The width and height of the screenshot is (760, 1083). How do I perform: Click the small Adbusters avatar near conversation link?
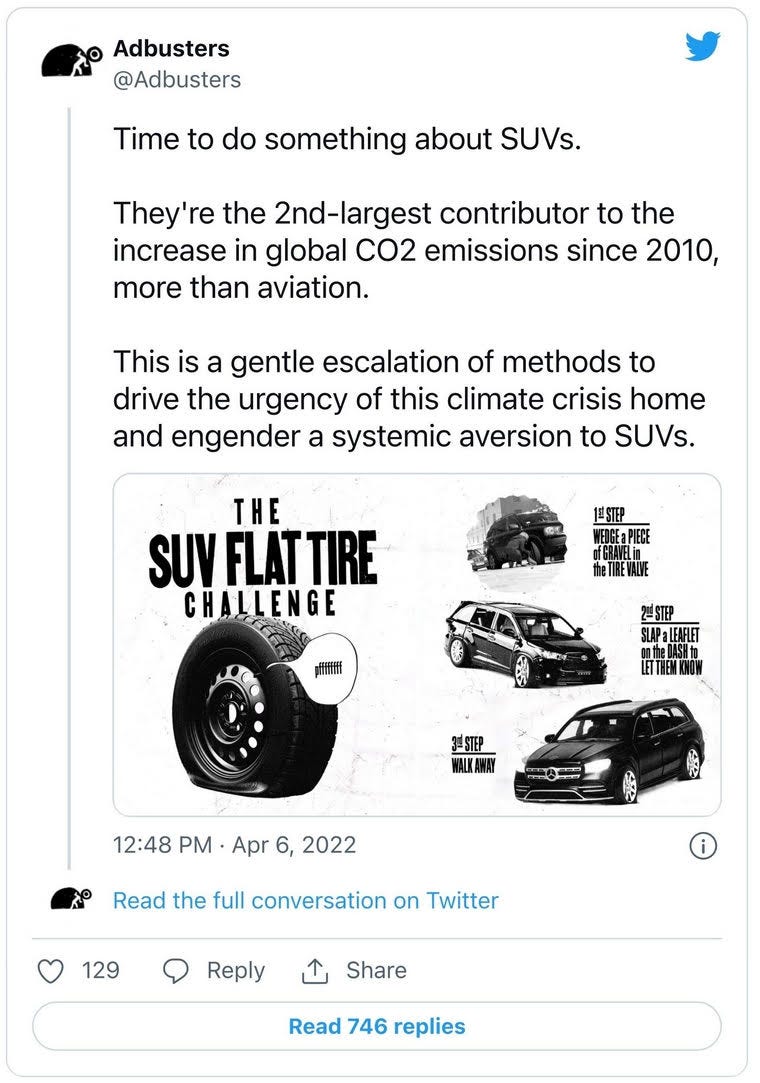coord(70,899)
